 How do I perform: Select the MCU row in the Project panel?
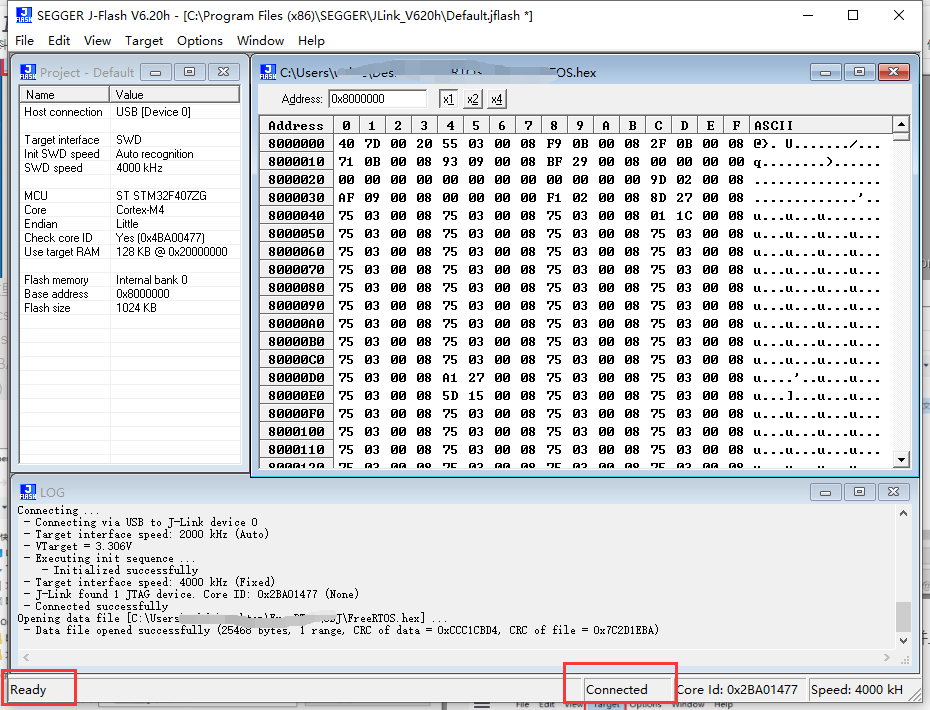point(100,196)
